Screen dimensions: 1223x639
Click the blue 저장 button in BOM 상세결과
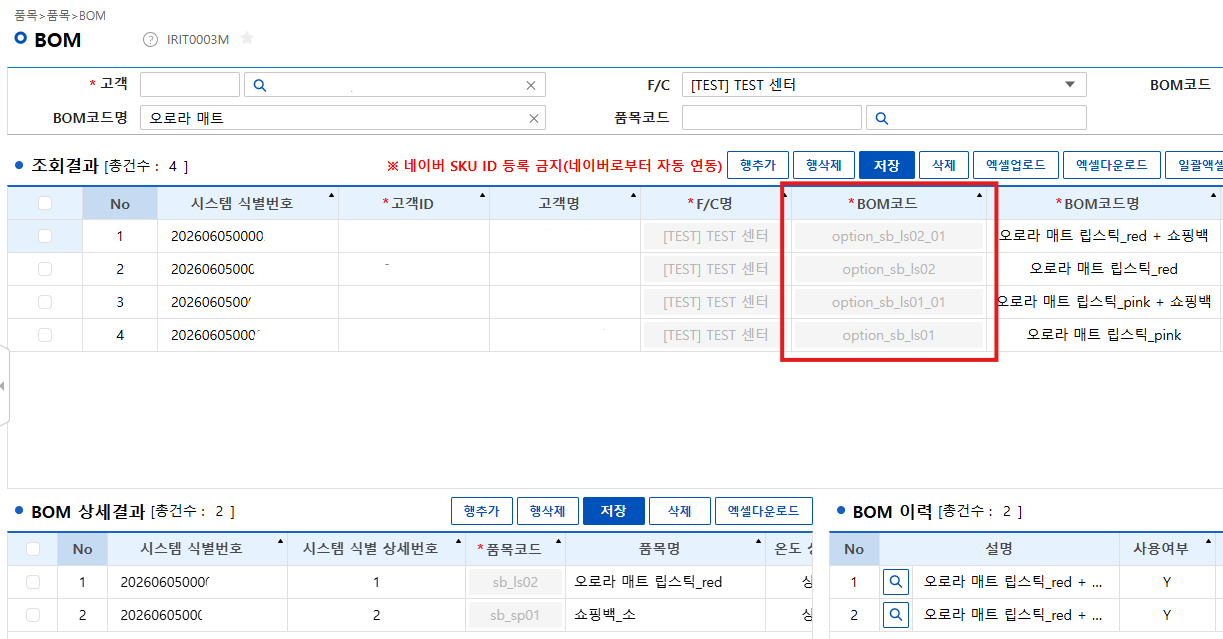[613, 511]
